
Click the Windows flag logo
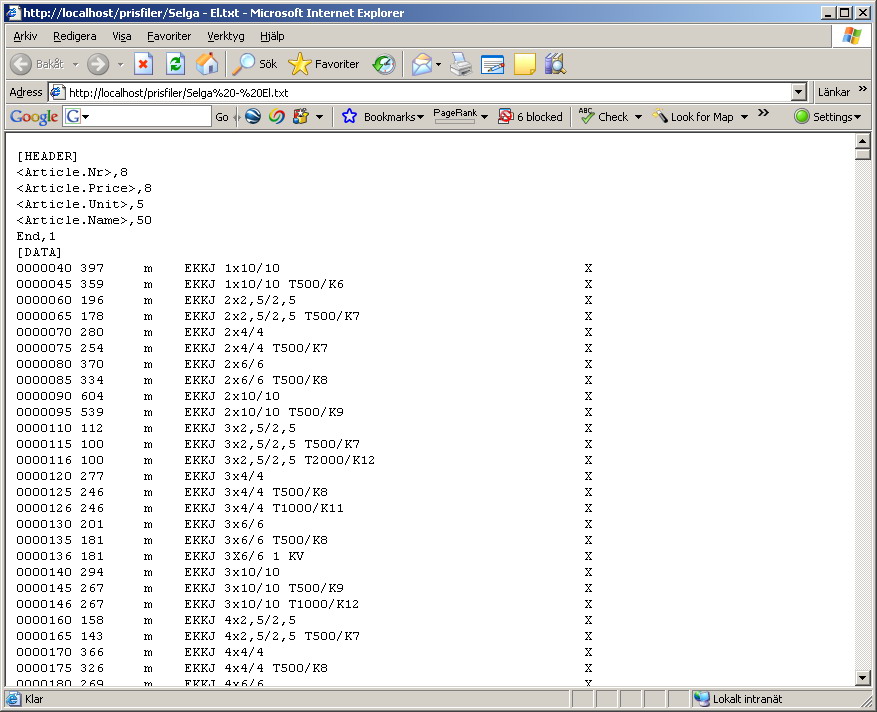click(x=851, y=36)
